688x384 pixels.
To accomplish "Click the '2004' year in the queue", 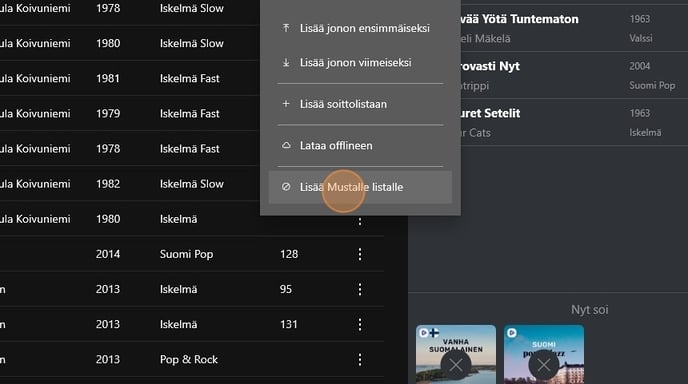I will (x=640, y=66).
